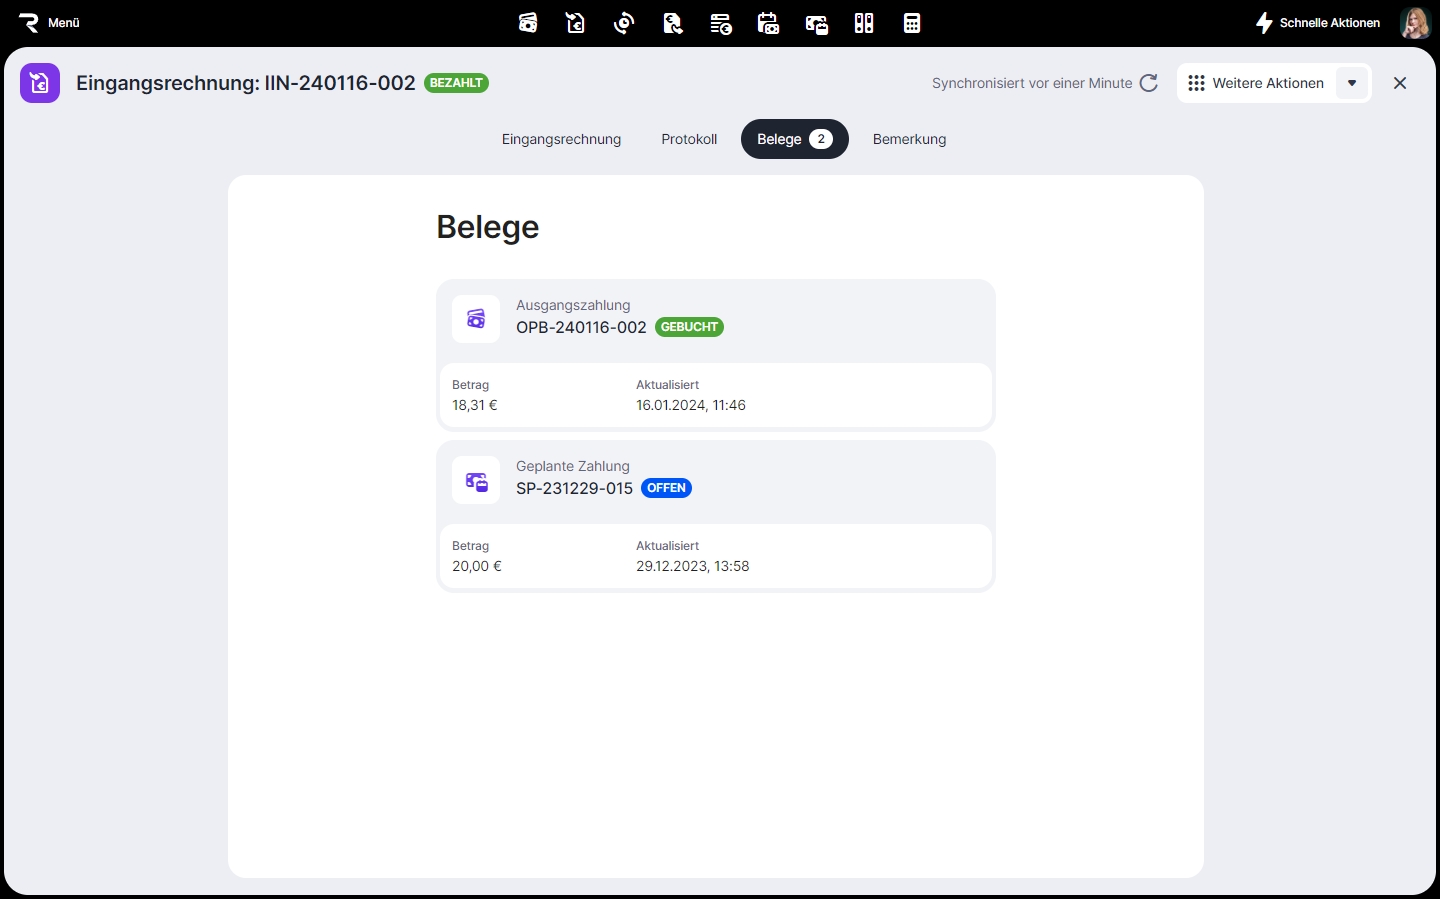The width and height of the screenshot is (1440, 899).
Task: Click the sync refresh icon
Action: tap(1149, 83)
